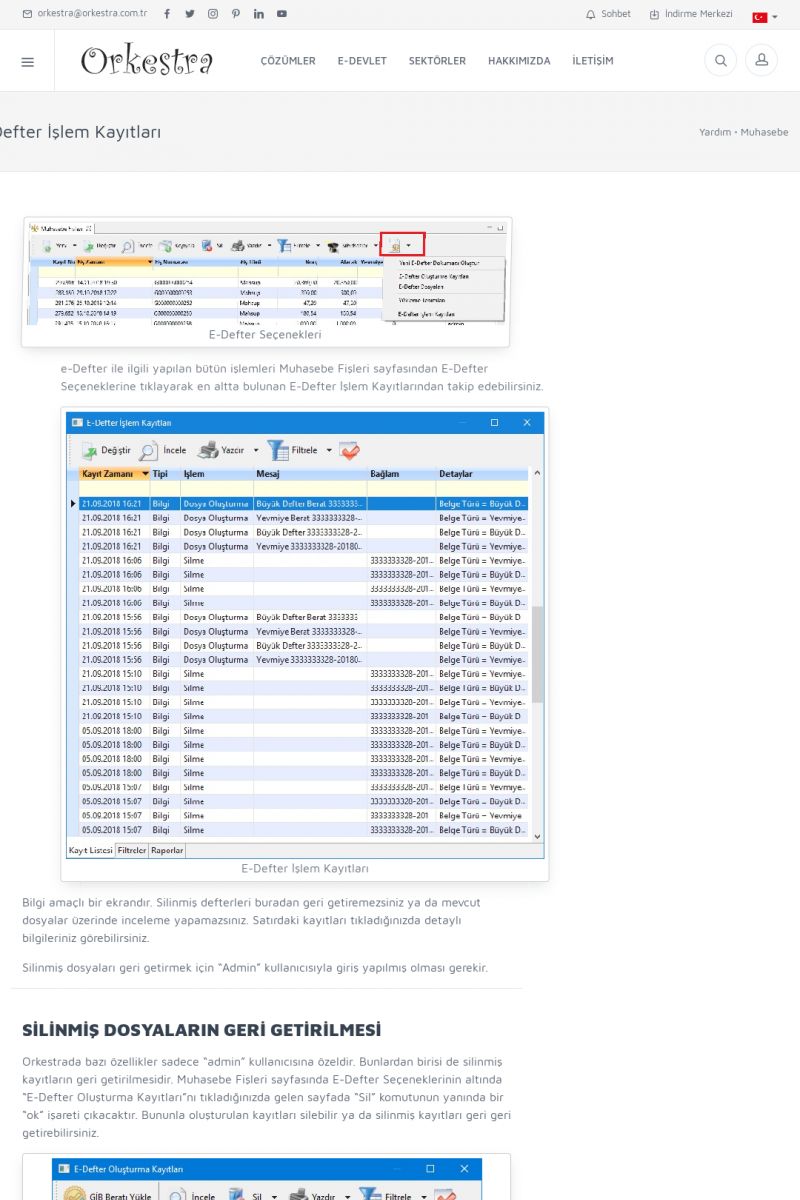Click the search magnifier icon
The height and width of the screenshot is (1200, 800).
pos(720,61)
